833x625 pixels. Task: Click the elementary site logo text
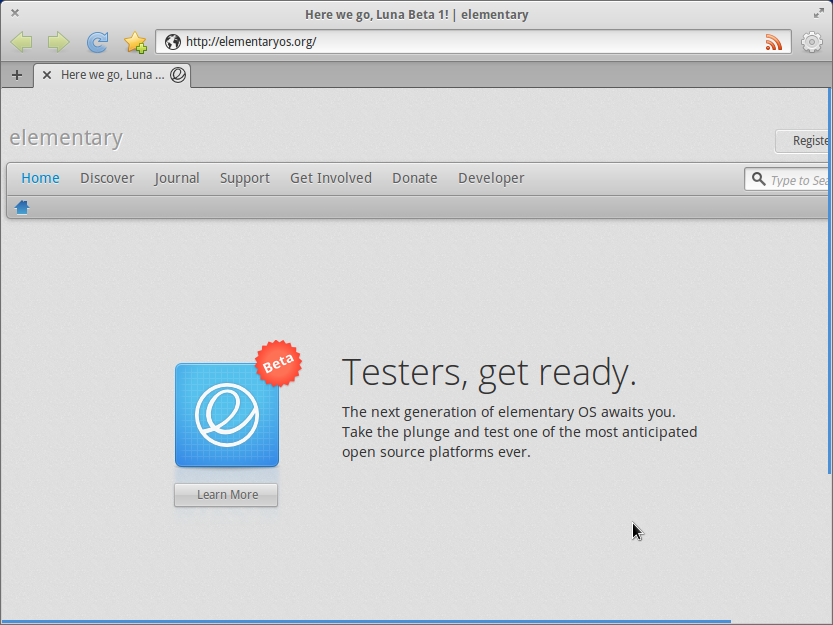click(66, 138)
